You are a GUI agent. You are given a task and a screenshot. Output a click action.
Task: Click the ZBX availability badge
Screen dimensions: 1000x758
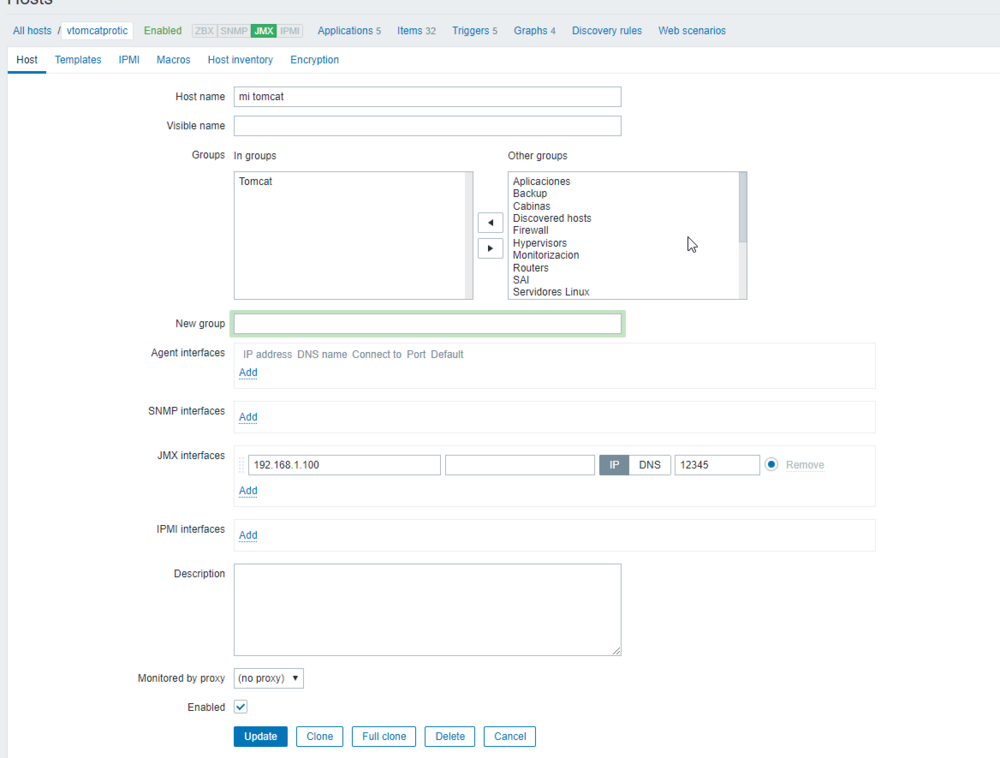[204, 31]
